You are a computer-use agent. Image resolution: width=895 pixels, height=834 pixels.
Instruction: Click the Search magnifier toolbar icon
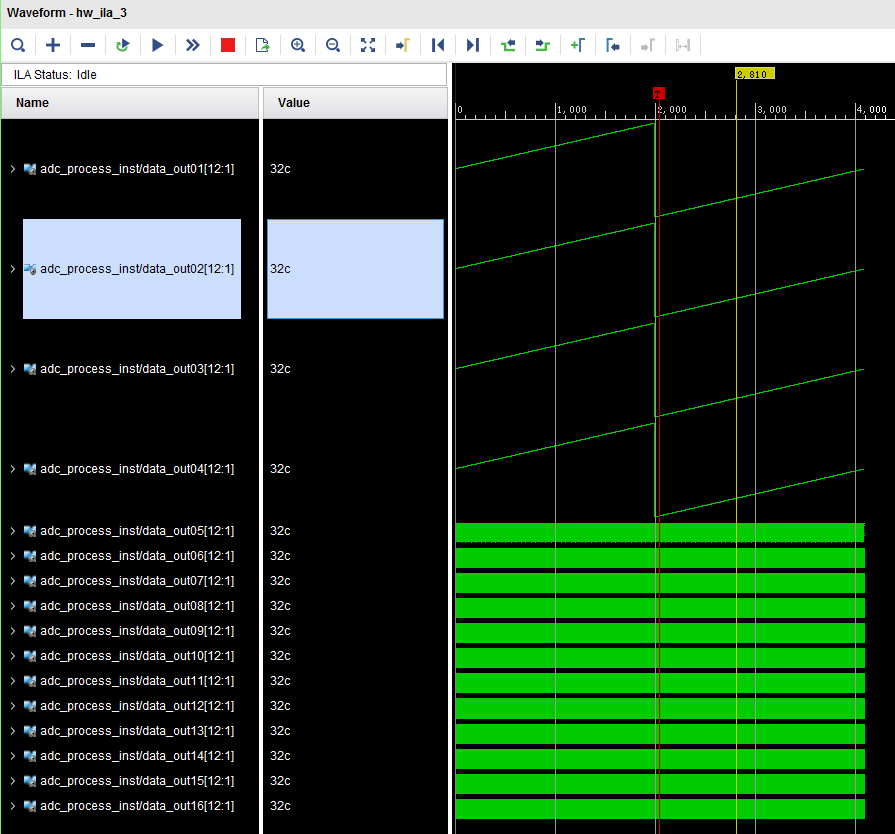[18, 45]
